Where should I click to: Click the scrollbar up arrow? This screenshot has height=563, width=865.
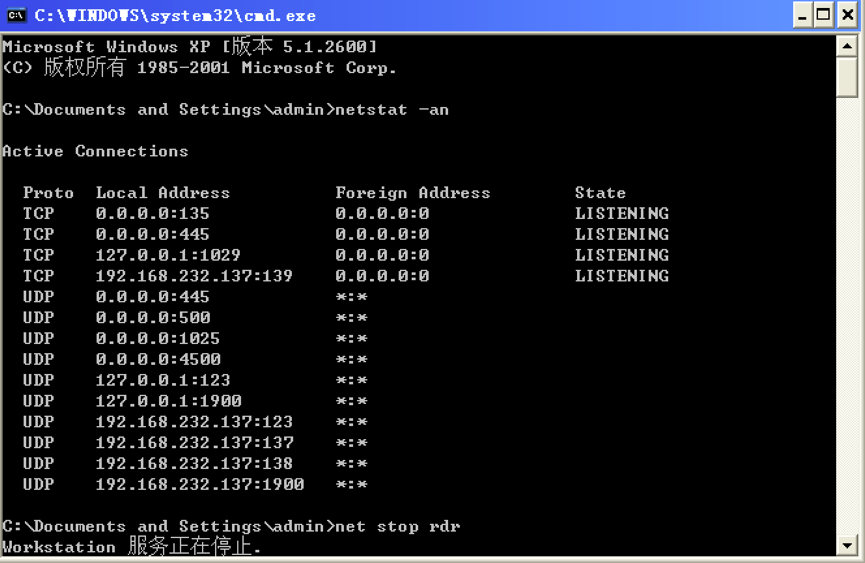coord(848,46)
